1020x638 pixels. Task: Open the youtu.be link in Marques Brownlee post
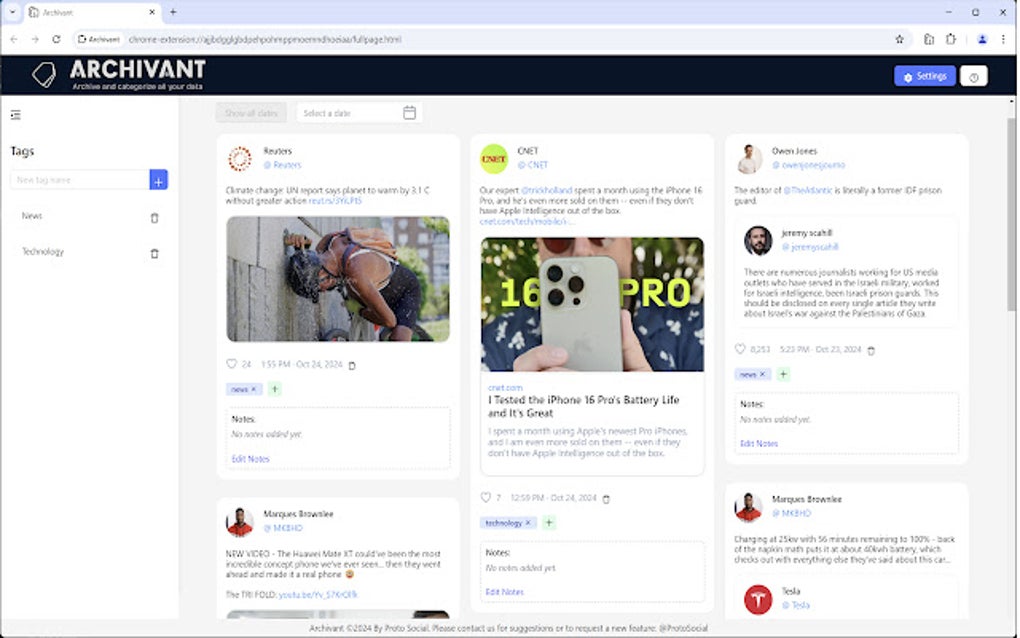318,595
